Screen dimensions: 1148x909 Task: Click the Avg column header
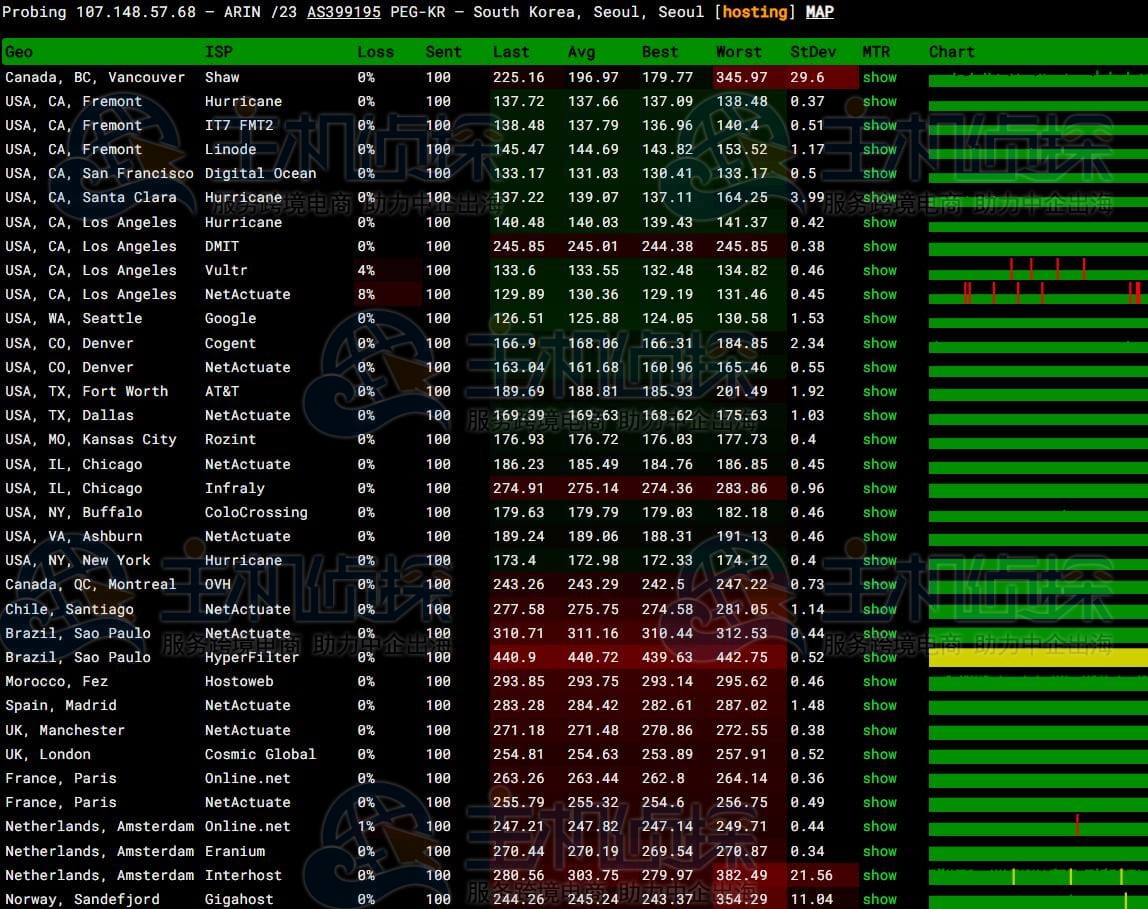click(x=580, y=52)
